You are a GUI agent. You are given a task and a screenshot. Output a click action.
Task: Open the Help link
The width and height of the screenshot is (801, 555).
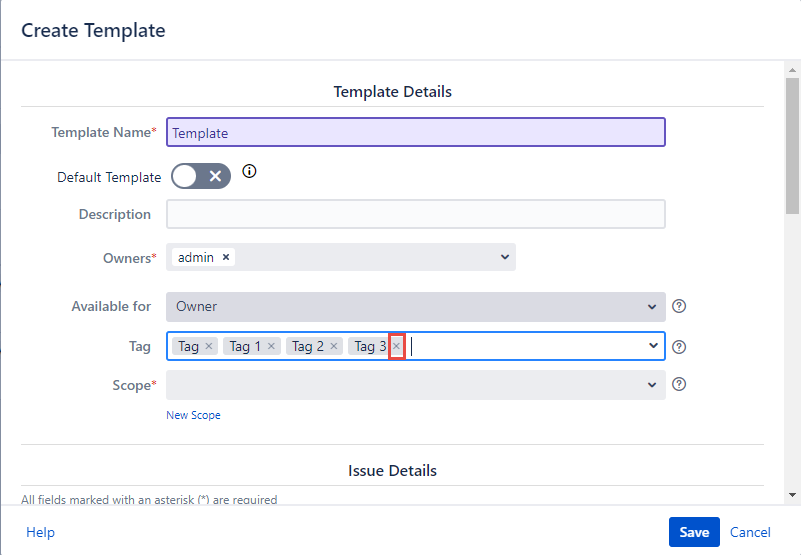(x=40, y=532)
